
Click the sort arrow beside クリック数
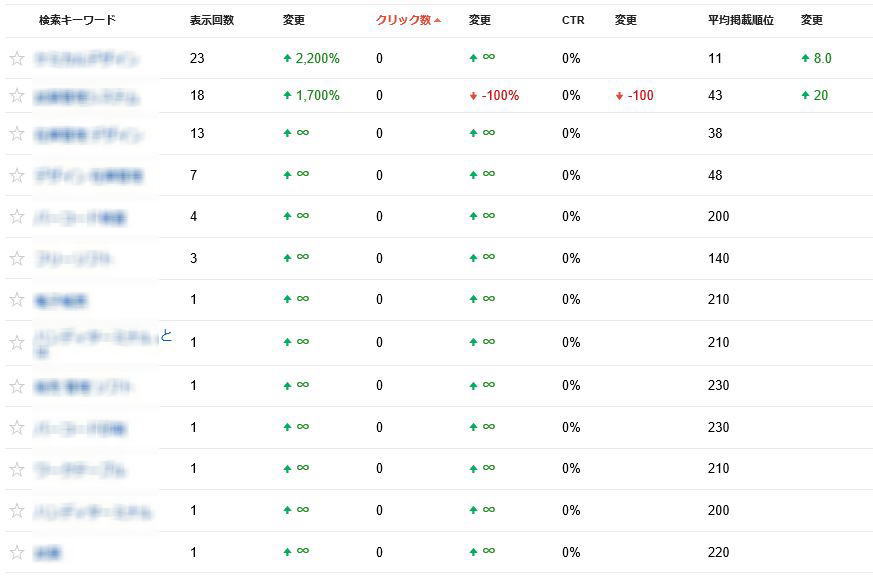click(438, 20)
